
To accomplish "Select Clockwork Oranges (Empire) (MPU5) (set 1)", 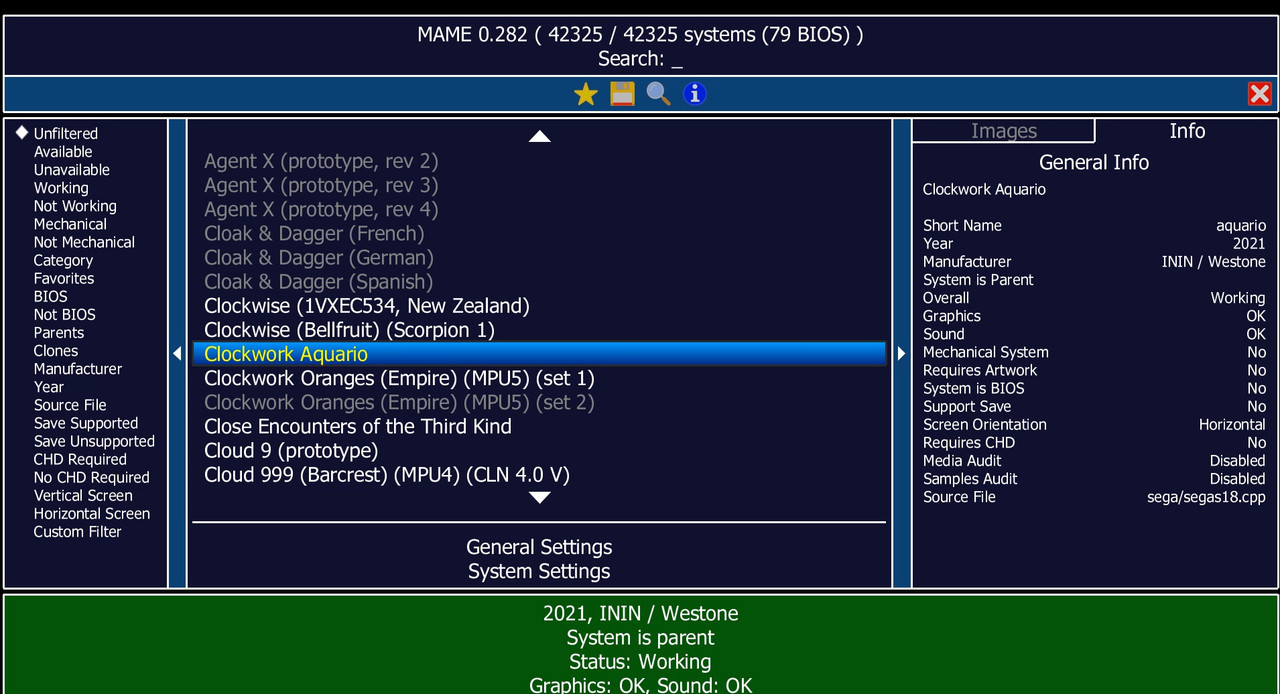I will (539, 378).
